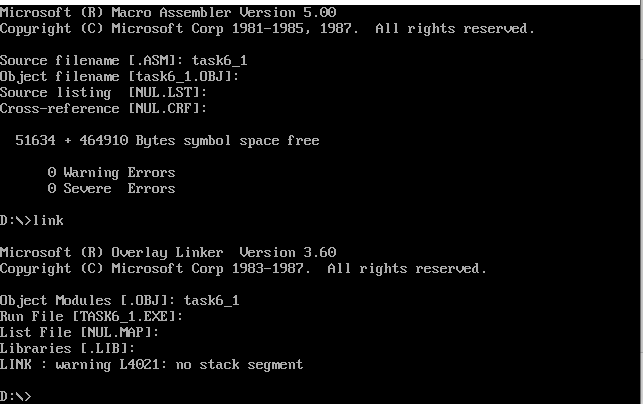Click the Source listing [NUL.LST] prompt
This screenshot has width=643, height=404.
[x=103, y=93]
